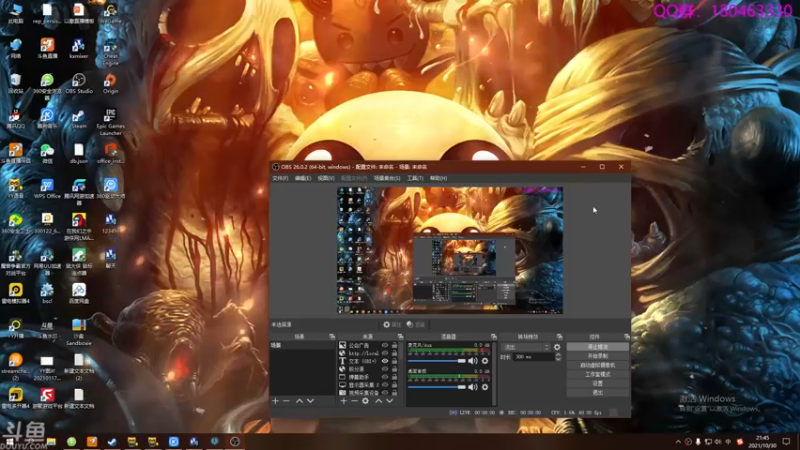Image resolution: width=800 pixels, height=450 pixels.
Task: Toggle visibility of the 视频采集设备 source
Action: (385, 393)
